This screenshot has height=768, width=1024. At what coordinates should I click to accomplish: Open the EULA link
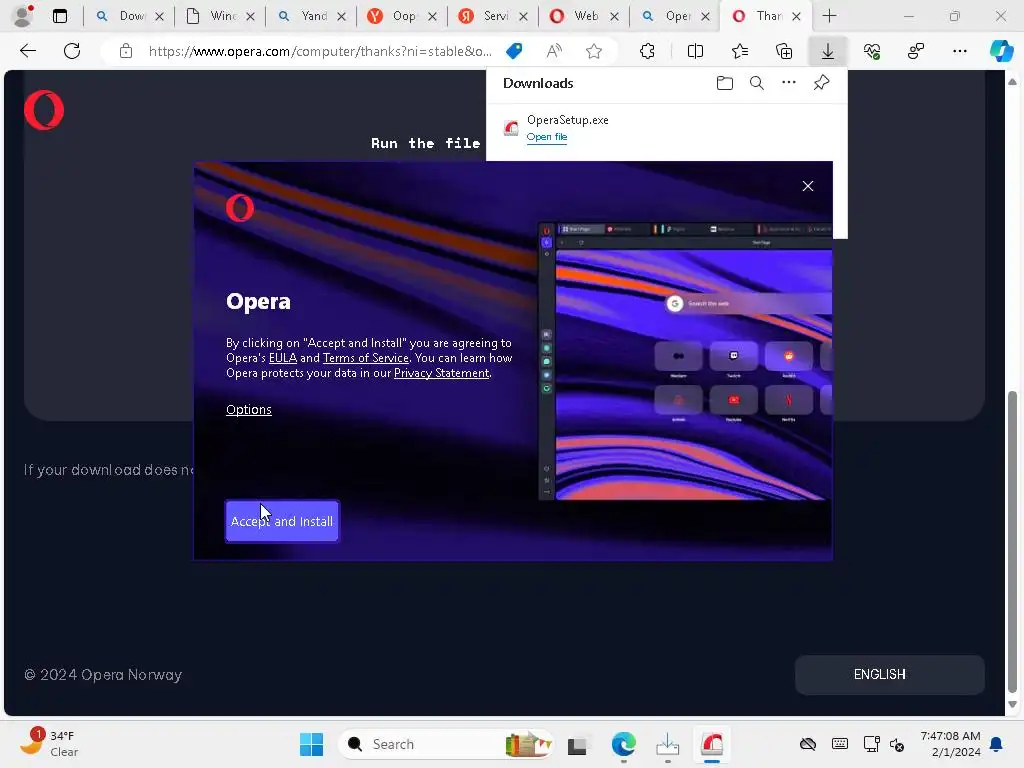283,358
